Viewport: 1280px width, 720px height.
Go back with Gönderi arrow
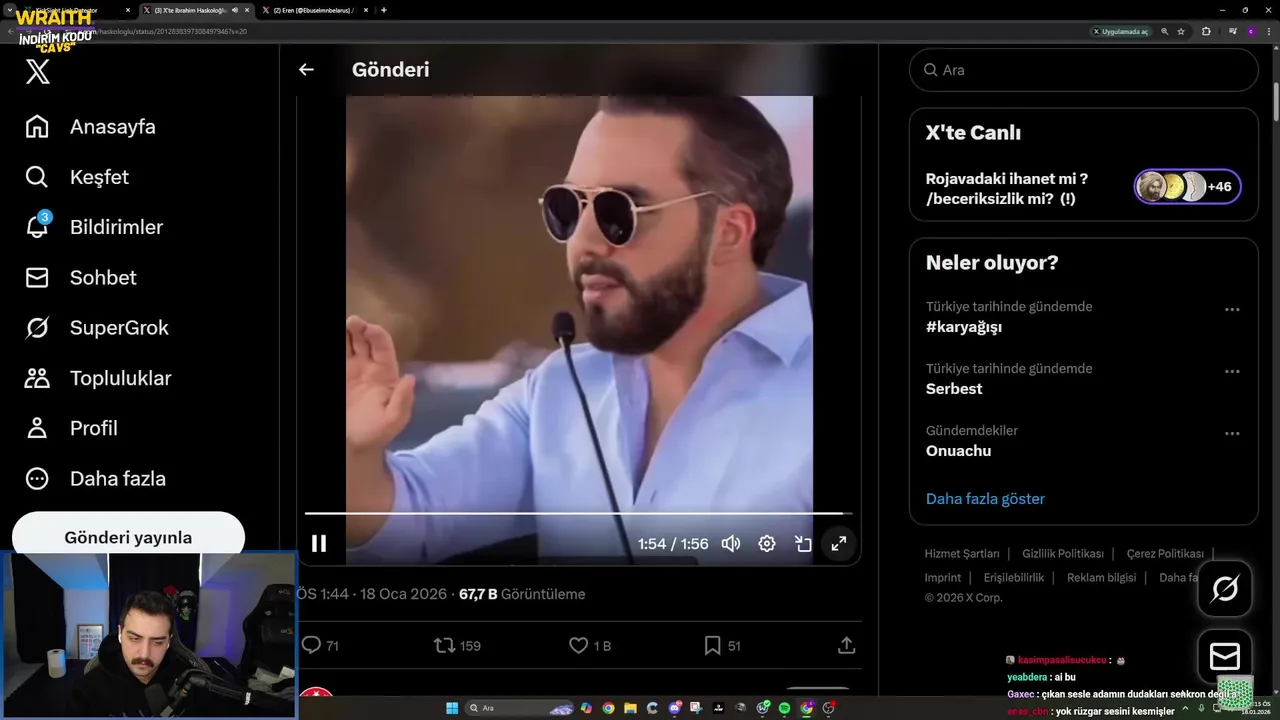pyautogui.click(x=306, y=69)
